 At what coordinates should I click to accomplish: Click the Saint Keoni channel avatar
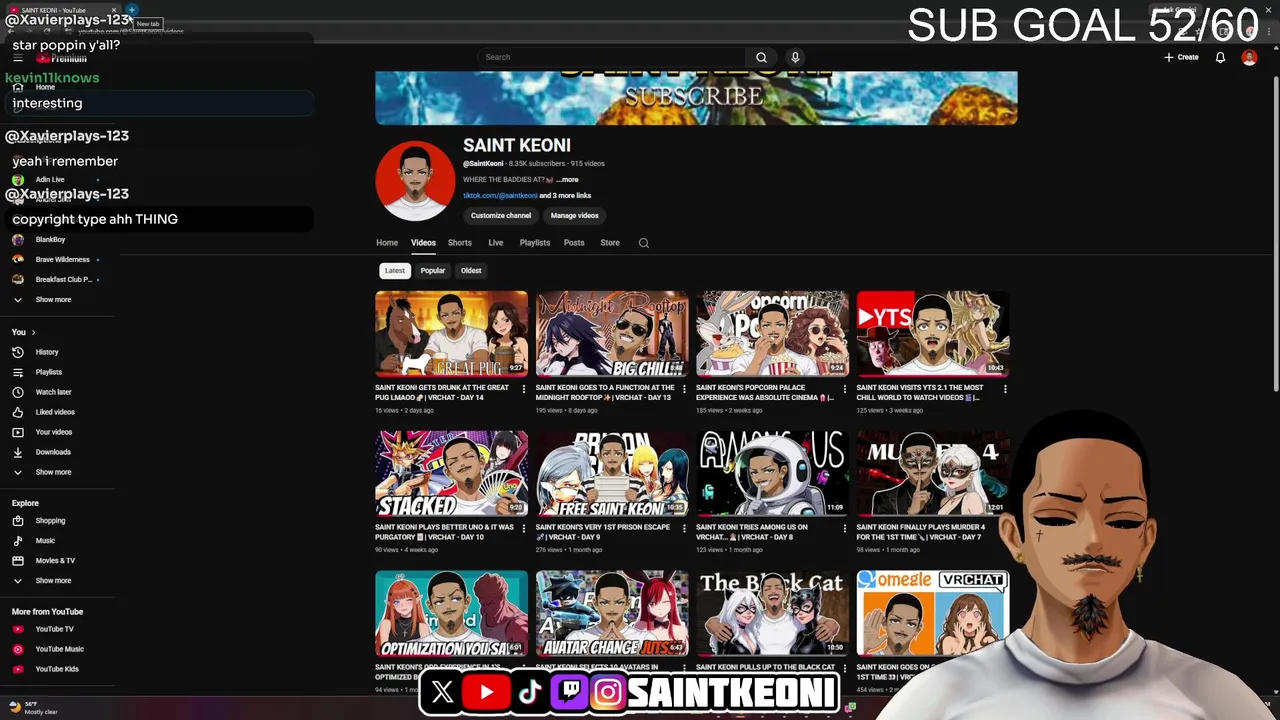pyautogui.click(x=415, y=181)
